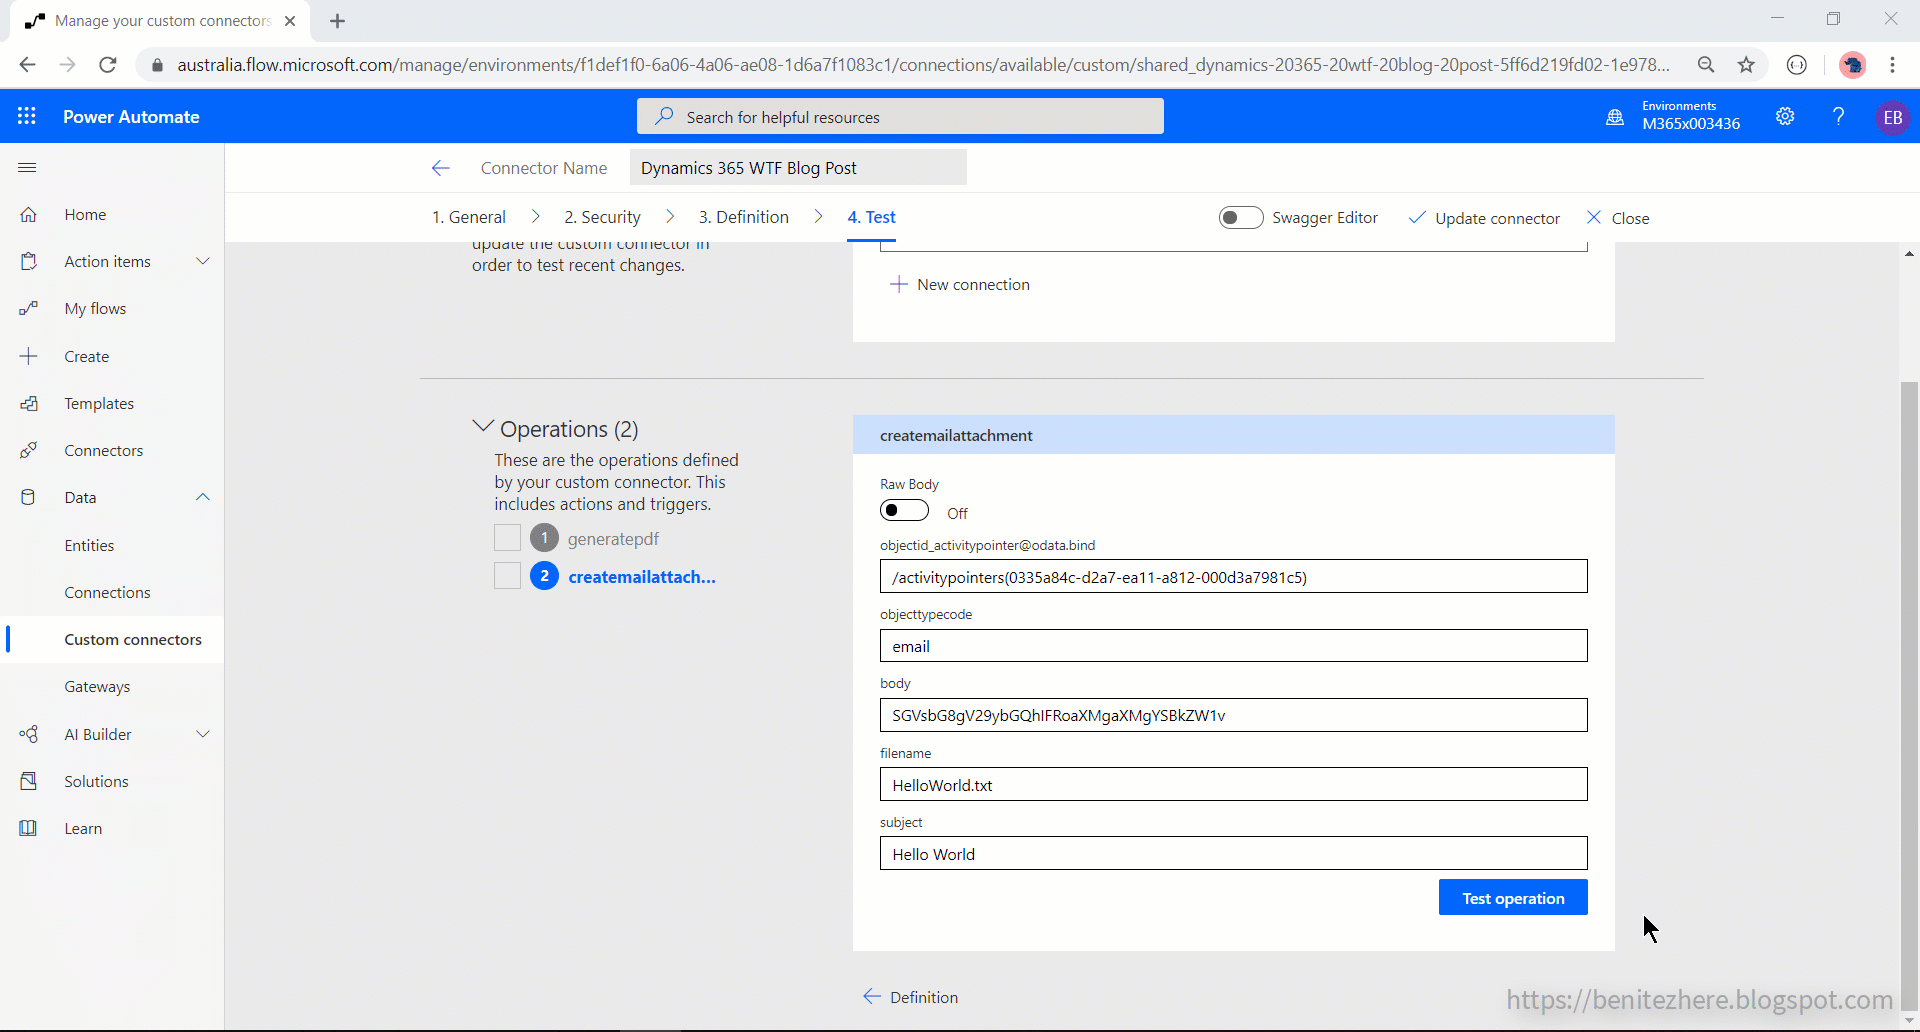Click Update connector

coord(1484,217)
